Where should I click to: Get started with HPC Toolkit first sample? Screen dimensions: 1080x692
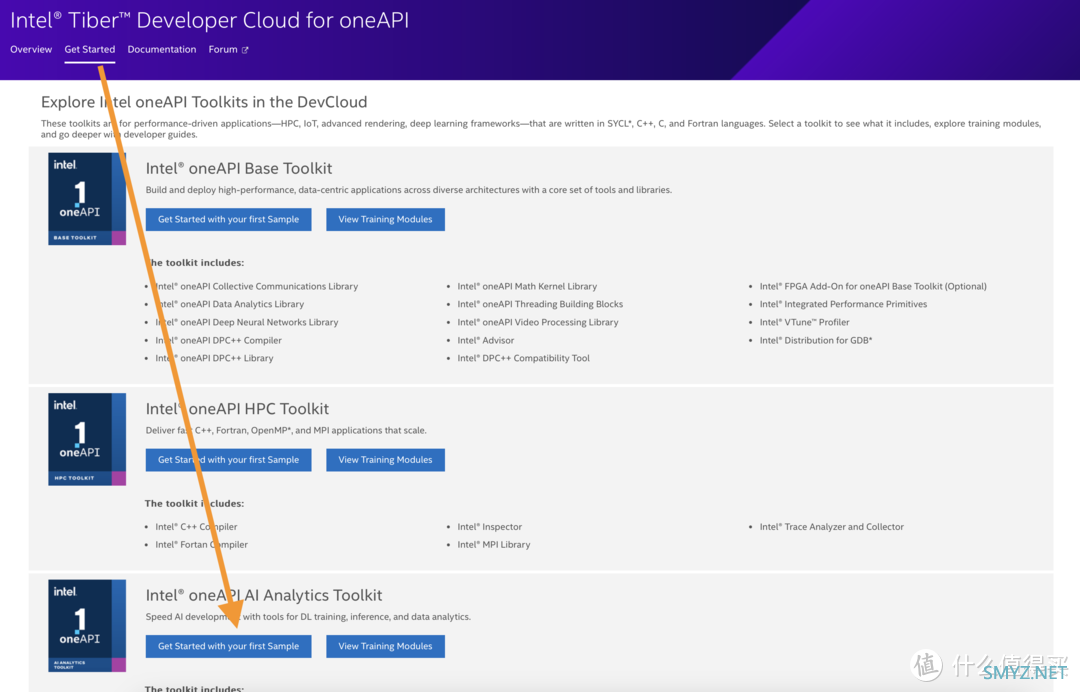[x=228, y=460]
